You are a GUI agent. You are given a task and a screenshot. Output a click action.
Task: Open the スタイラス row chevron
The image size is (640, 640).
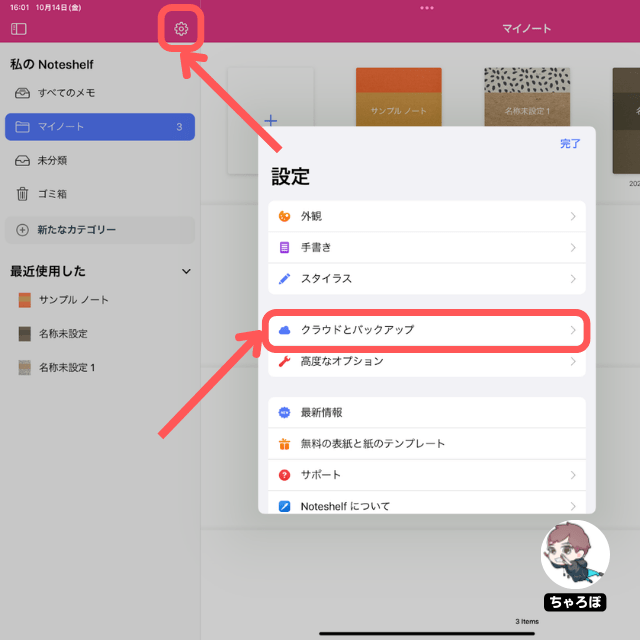[x=573, y=279]
